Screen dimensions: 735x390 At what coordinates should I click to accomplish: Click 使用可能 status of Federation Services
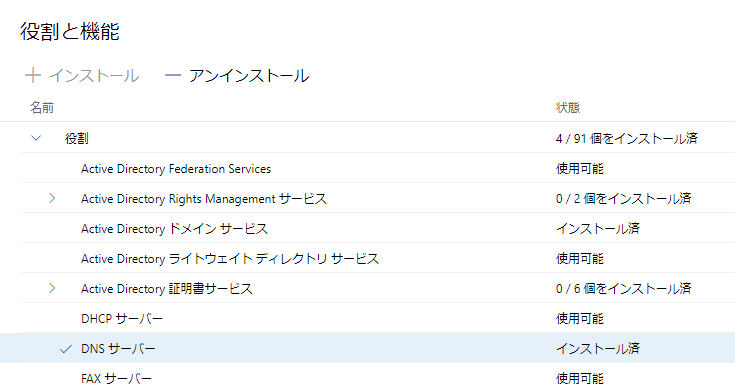pyautogui.click(x=580, y=169)
